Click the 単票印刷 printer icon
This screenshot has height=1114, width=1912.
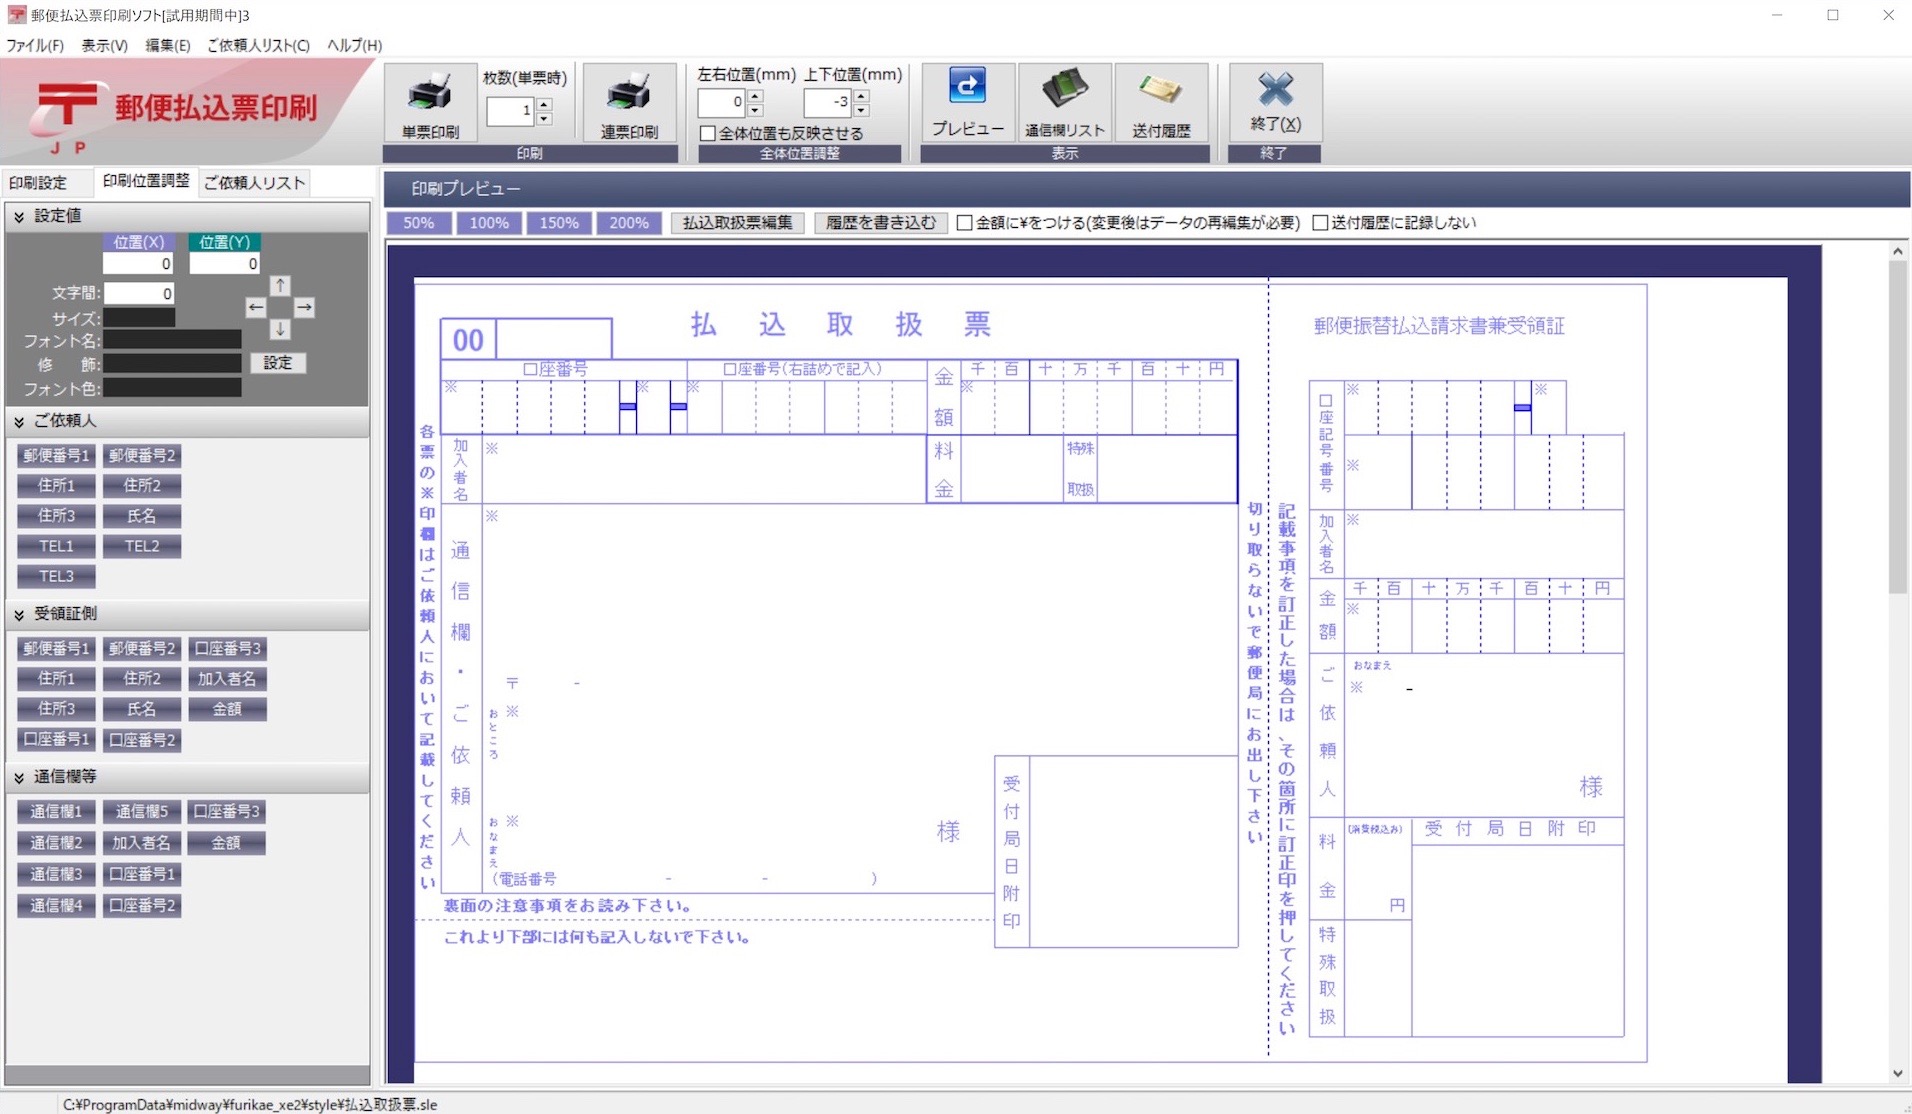coord(430,94)
